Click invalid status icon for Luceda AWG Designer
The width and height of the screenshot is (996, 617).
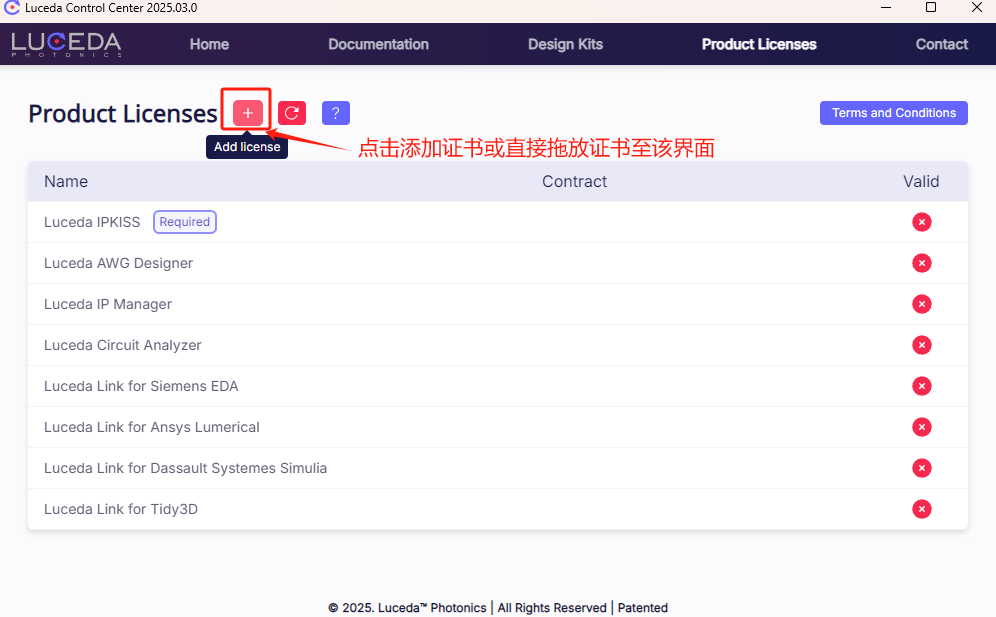(x=922, y=263)
